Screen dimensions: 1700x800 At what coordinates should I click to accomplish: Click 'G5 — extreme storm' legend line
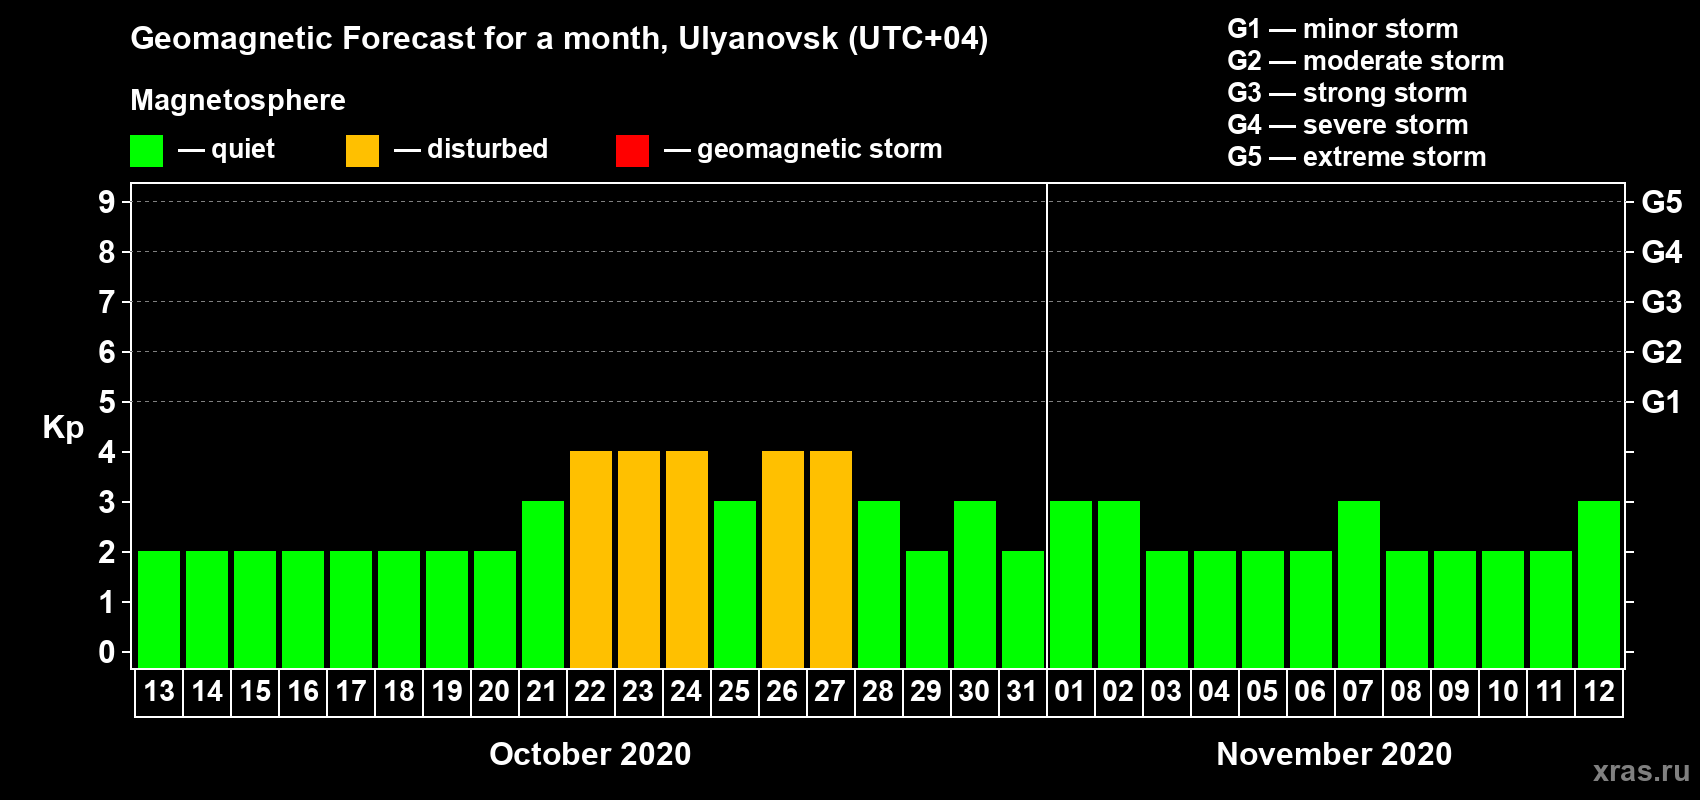(x=1356, y=156)
